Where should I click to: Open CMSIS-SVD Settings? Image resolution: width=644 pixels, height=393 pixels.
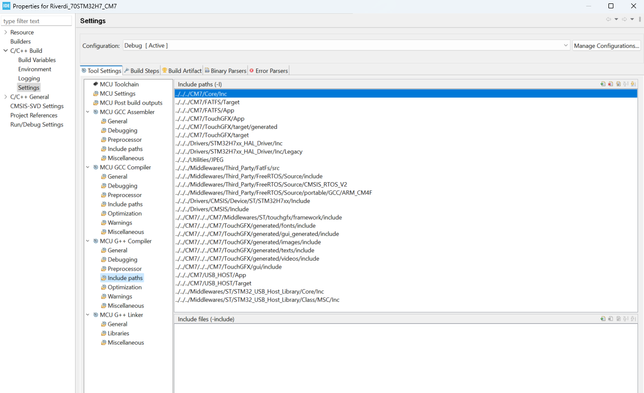pyautogui.click(x=37, y=106)
